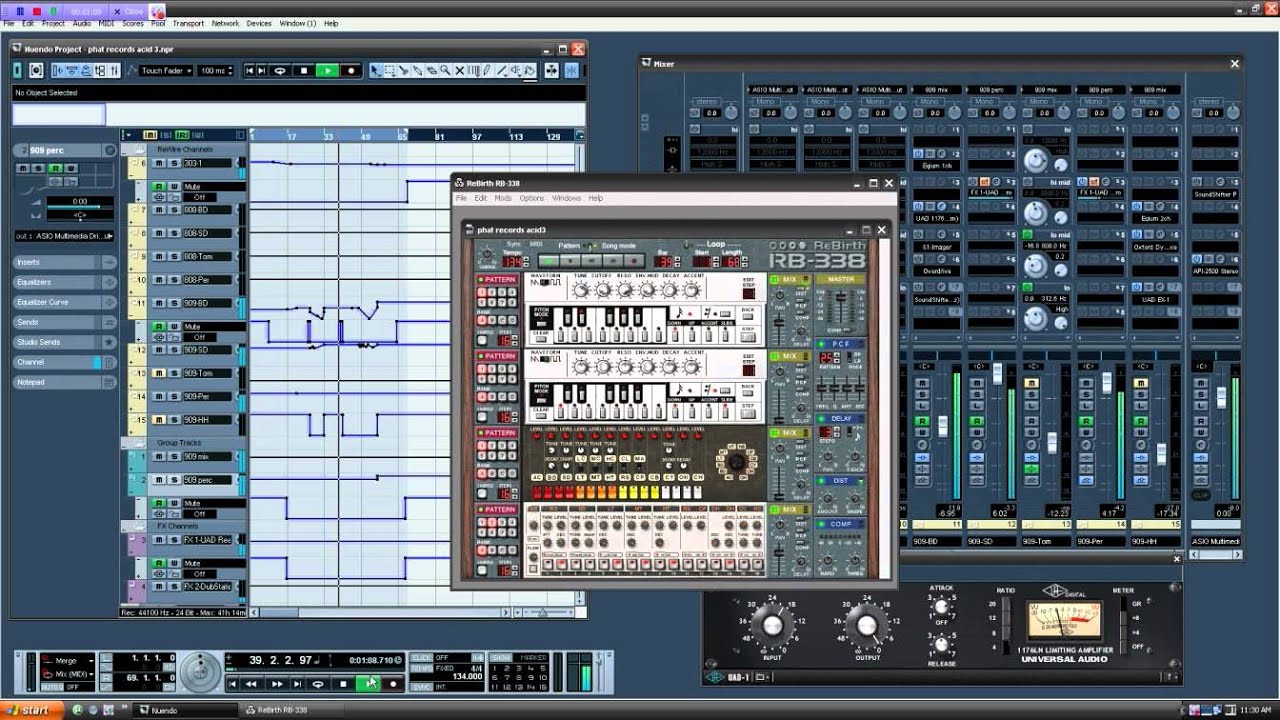Click the SHOW markers button on transport
The image size is (1280, 720).
click(x=501, y=658)
